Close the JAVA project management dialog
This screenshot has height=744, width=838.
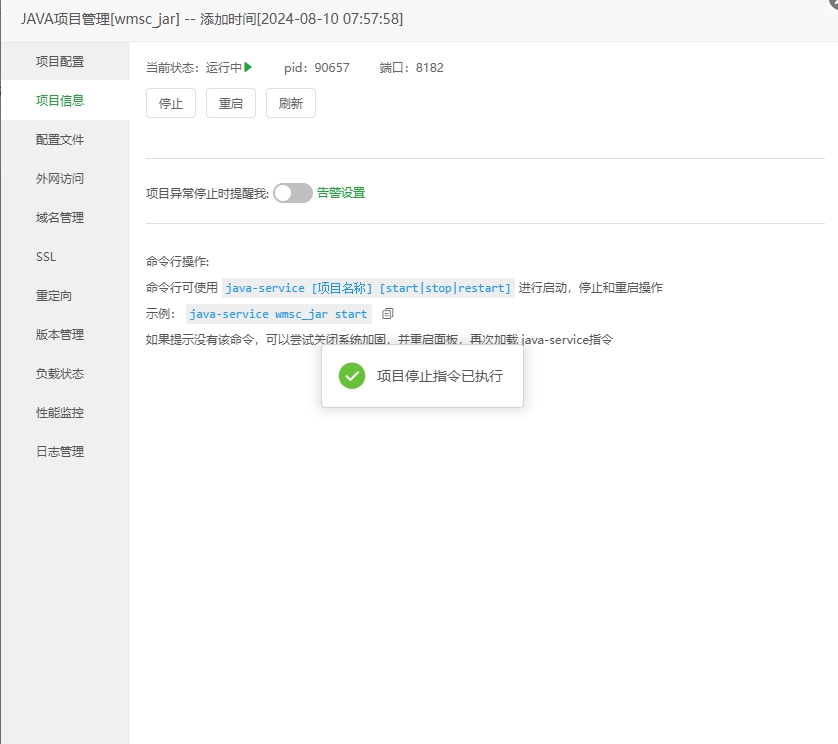coord(834,3)
